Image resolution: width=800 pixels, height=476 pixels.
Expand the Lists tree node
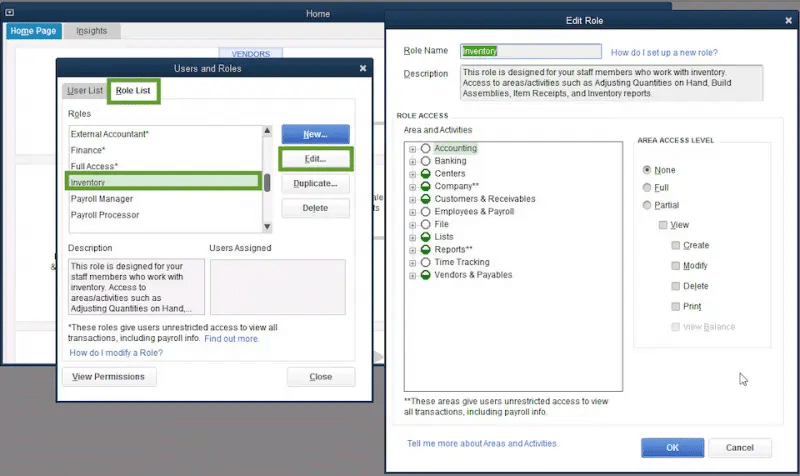[x=412, y=238]
